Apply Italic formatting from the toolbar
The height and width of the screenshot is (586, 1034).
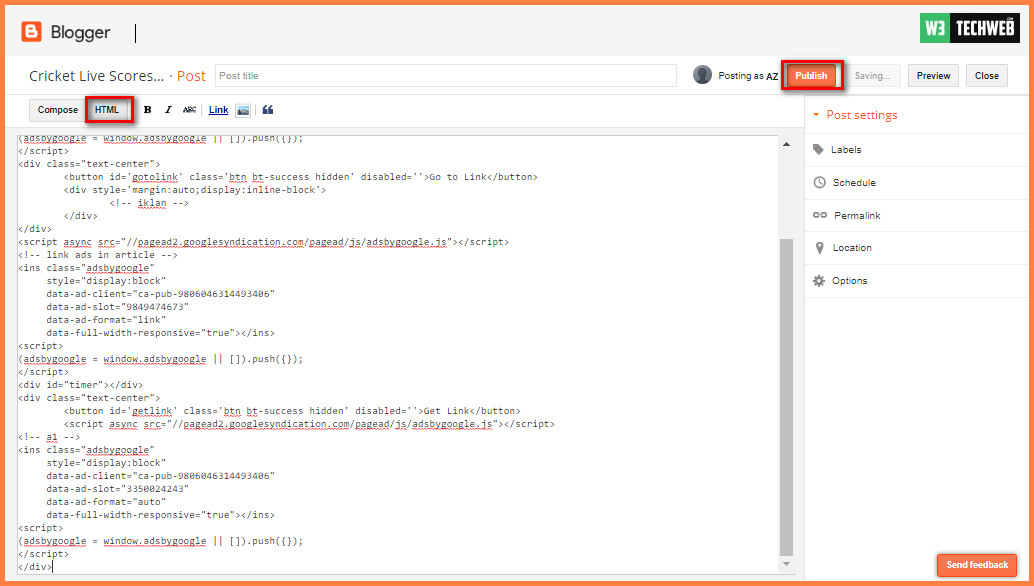(x=168, y=110)
